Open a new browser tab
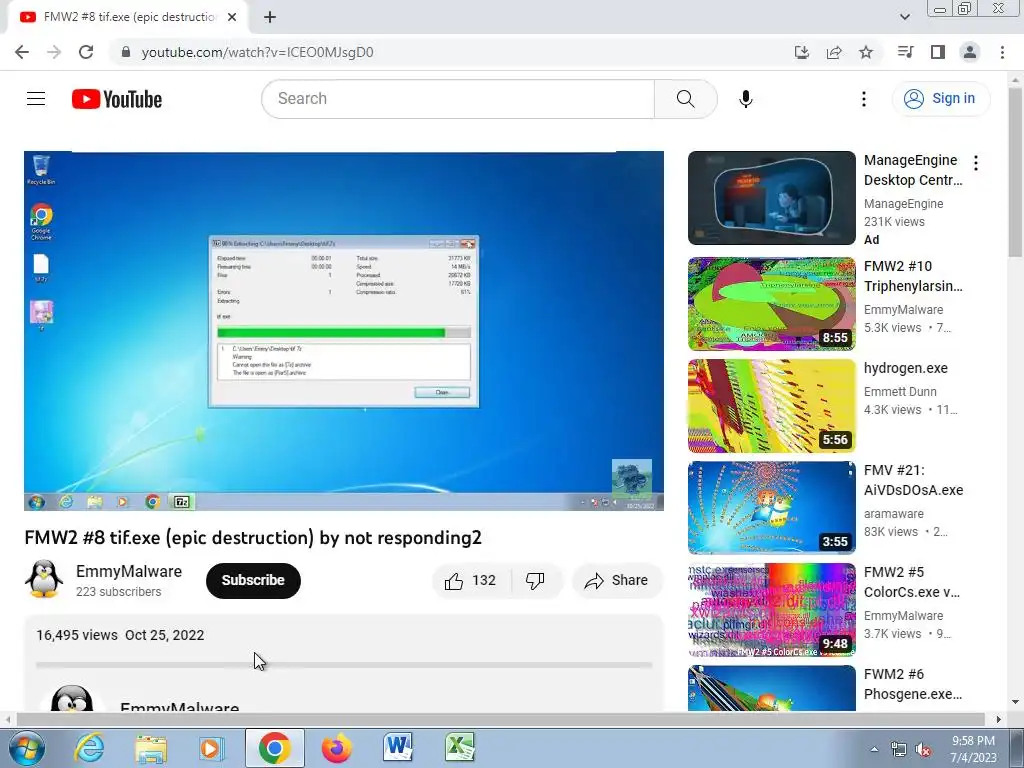The width and height of the screenshot is (1024, 768). click(270, 17)
